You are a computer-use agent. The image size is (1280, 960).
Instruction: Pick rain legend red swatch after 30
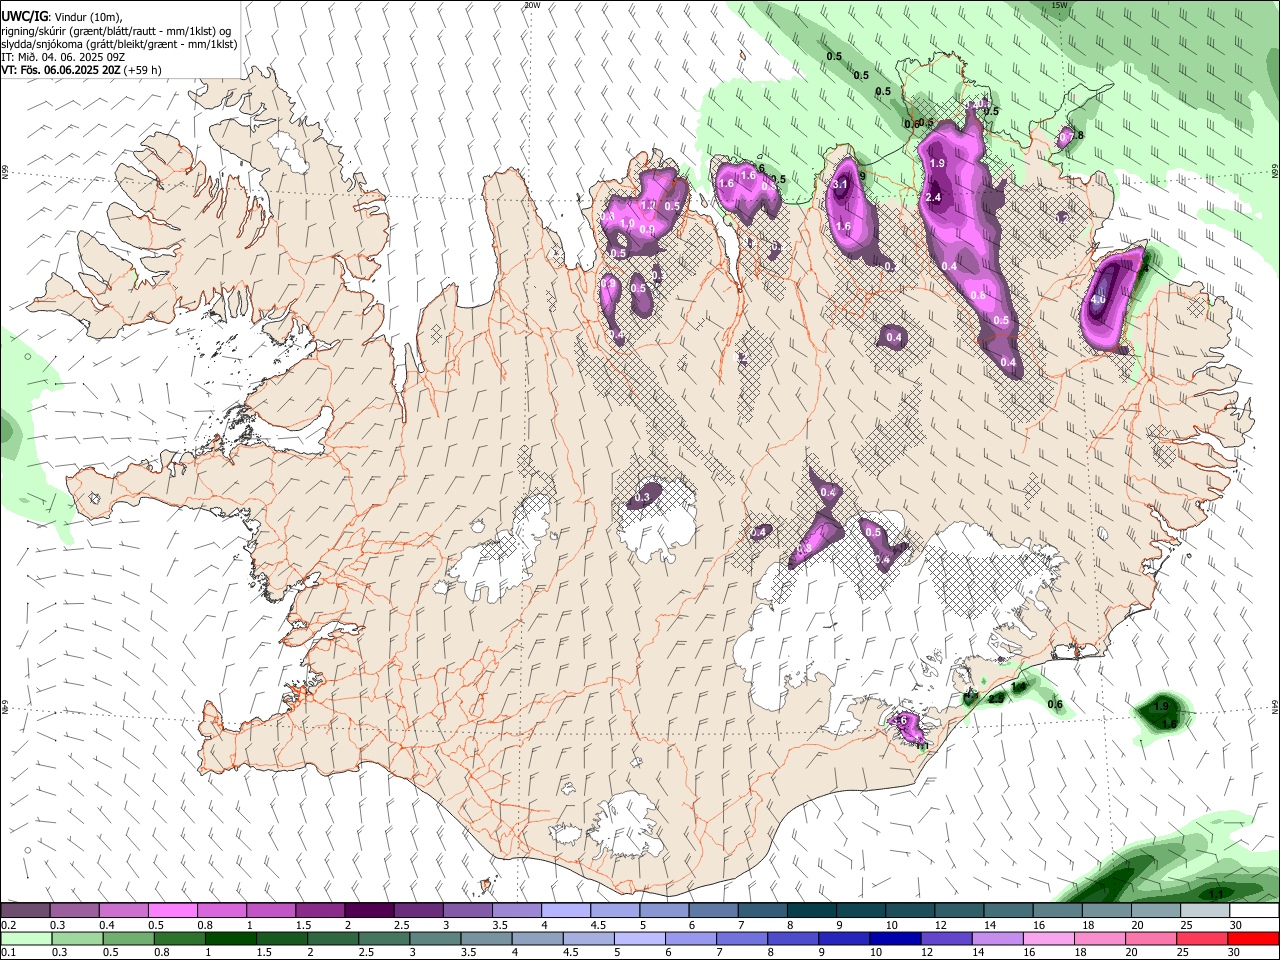click(1254, 939)
